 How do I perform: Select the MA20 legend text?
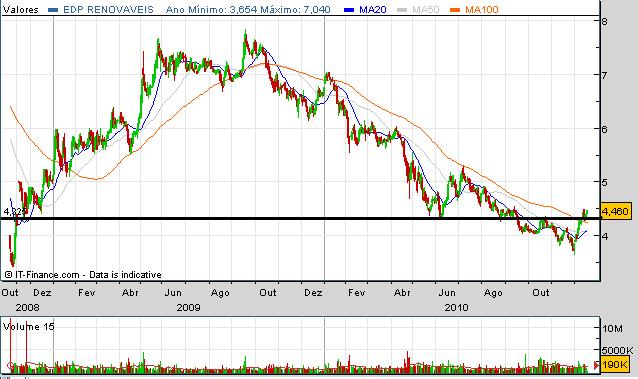click(x=372, y=9)
